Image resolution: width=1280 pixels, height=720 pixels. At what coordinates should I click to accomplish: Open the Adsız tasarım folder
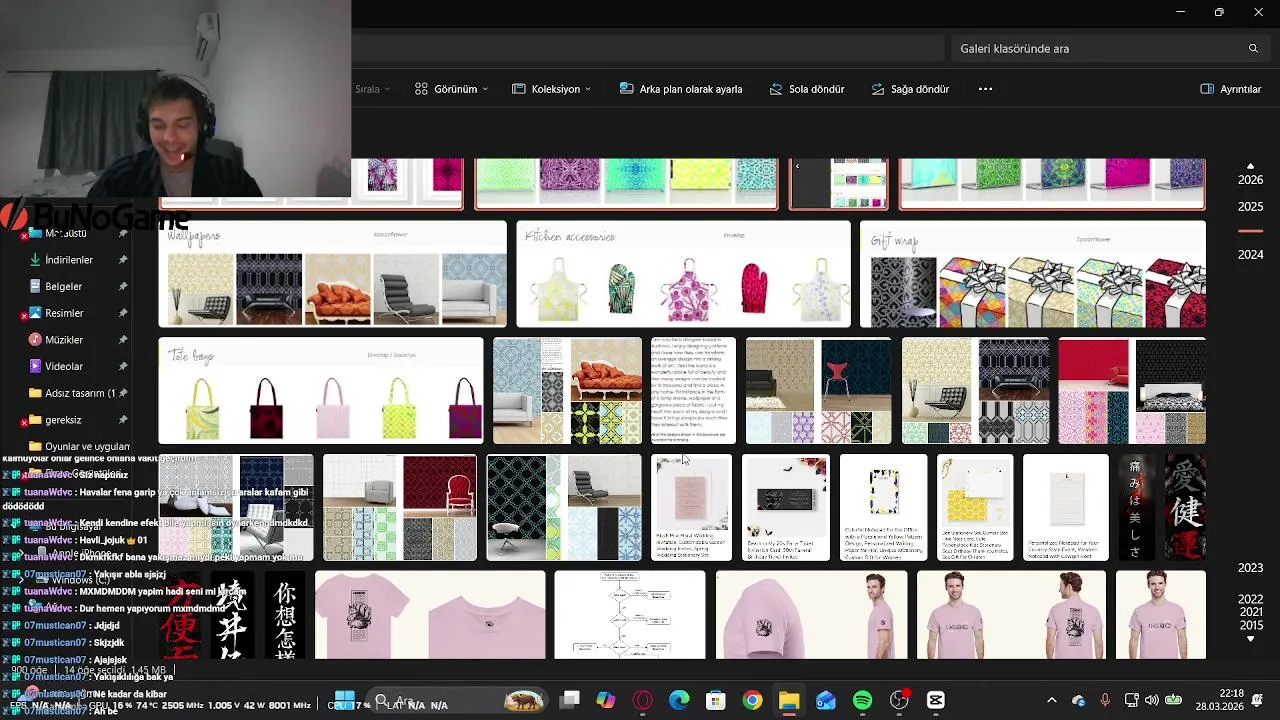pyautogui.click(x=79, y=393)
